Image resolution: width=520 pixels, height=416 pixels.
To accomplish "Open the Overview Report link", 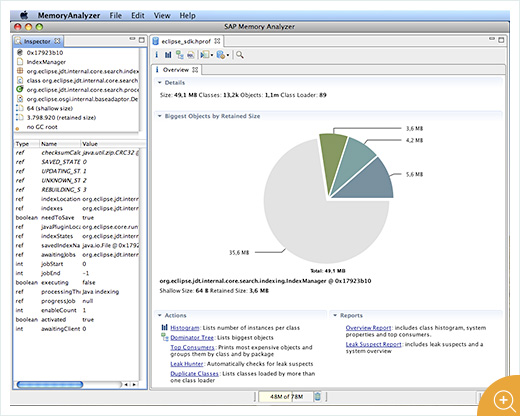I will click(368, 328).
